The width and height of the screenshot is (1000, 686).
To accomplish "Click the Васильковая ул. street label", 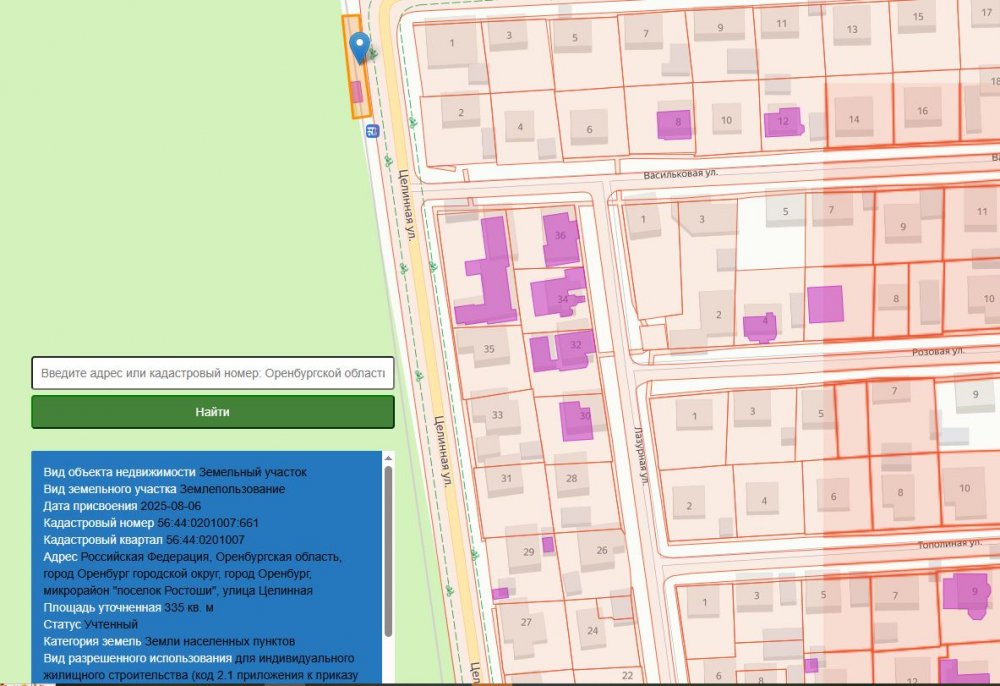I will click(681, 173).
